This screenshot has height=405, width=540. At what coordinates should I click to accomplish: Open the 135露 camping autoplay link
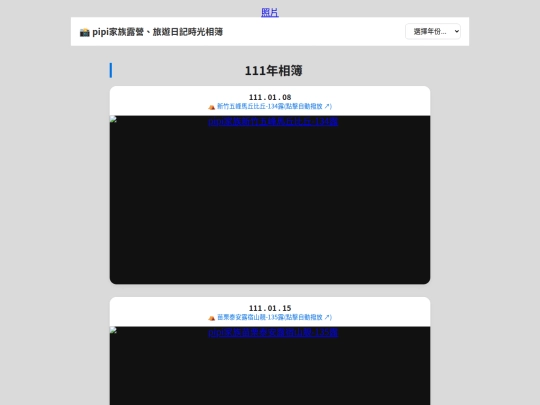pos(274,317)
